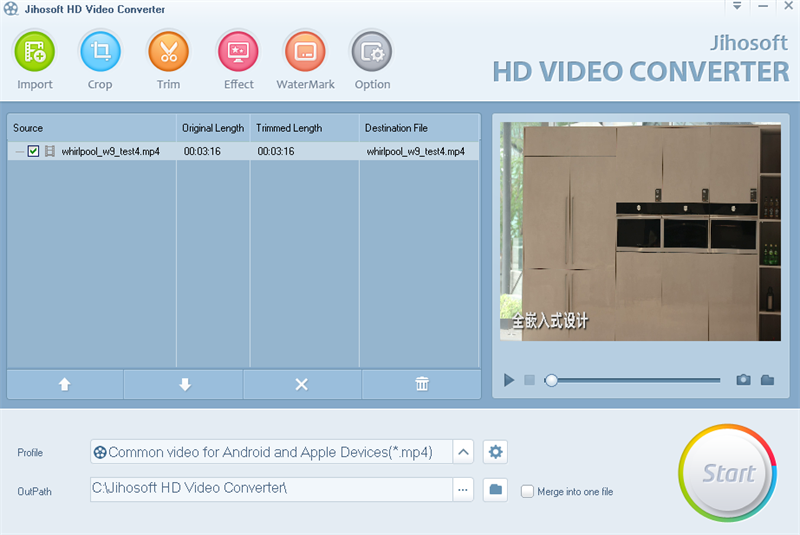Move selected file up in list
The image size is (800, 535).
click(65, 384)
